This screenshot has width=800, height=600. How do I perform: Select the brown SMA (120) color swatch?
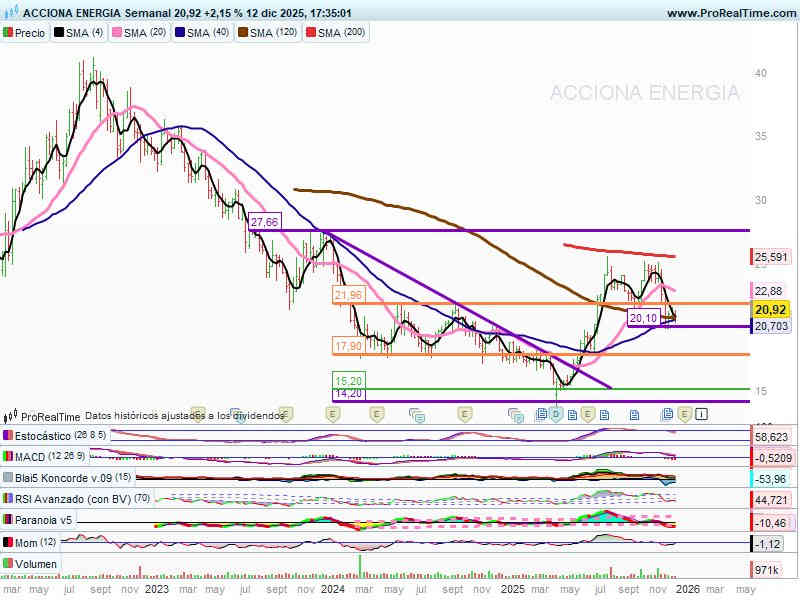coord(241,33)
